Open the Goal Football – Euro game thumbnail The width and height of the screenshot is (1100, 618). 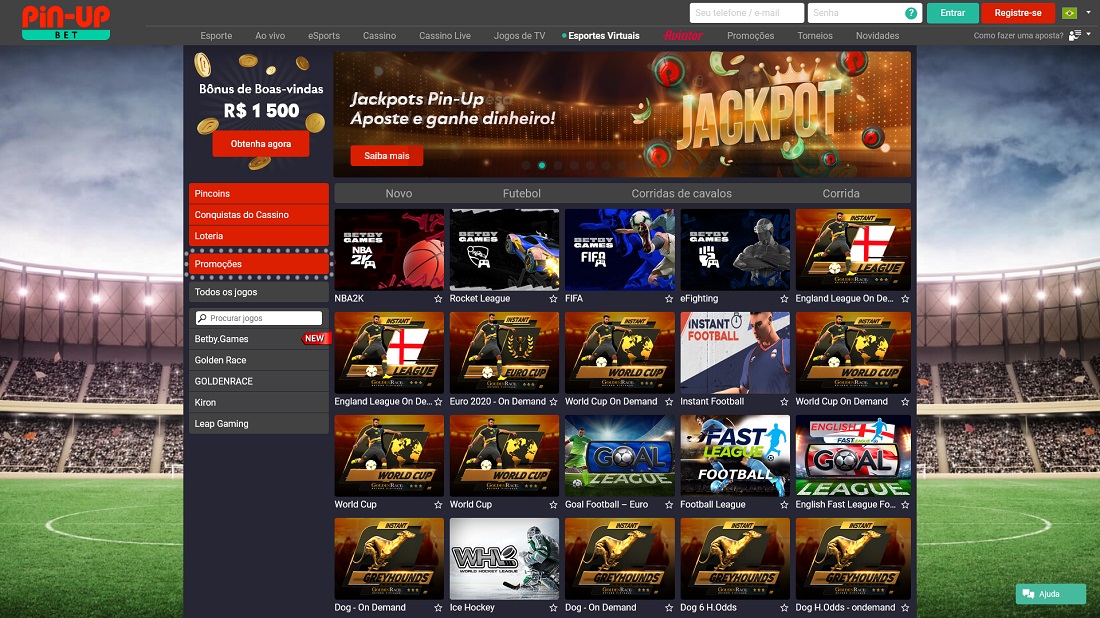coord(622,456)
